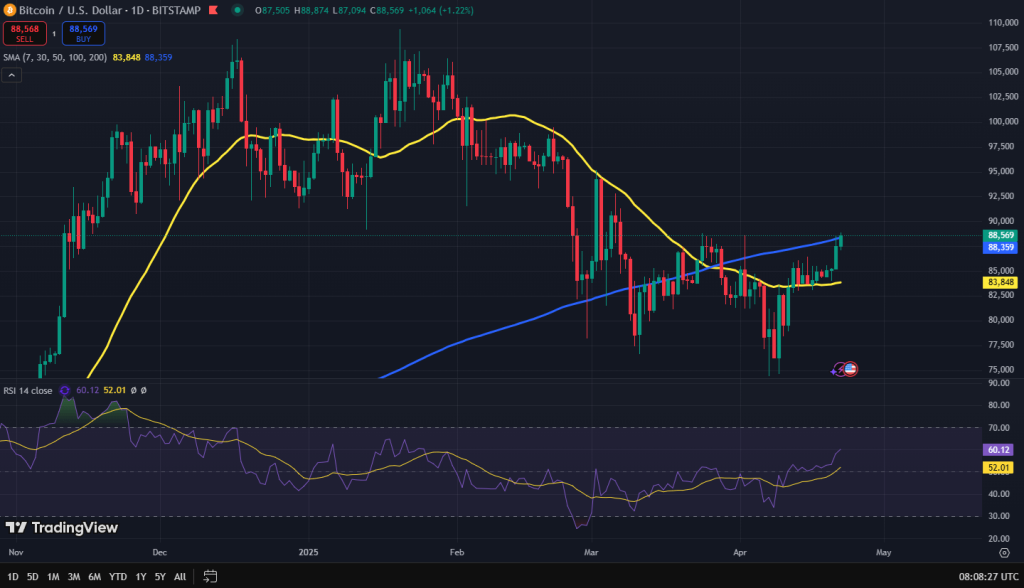Select the 1M time range

click(54, 576)
